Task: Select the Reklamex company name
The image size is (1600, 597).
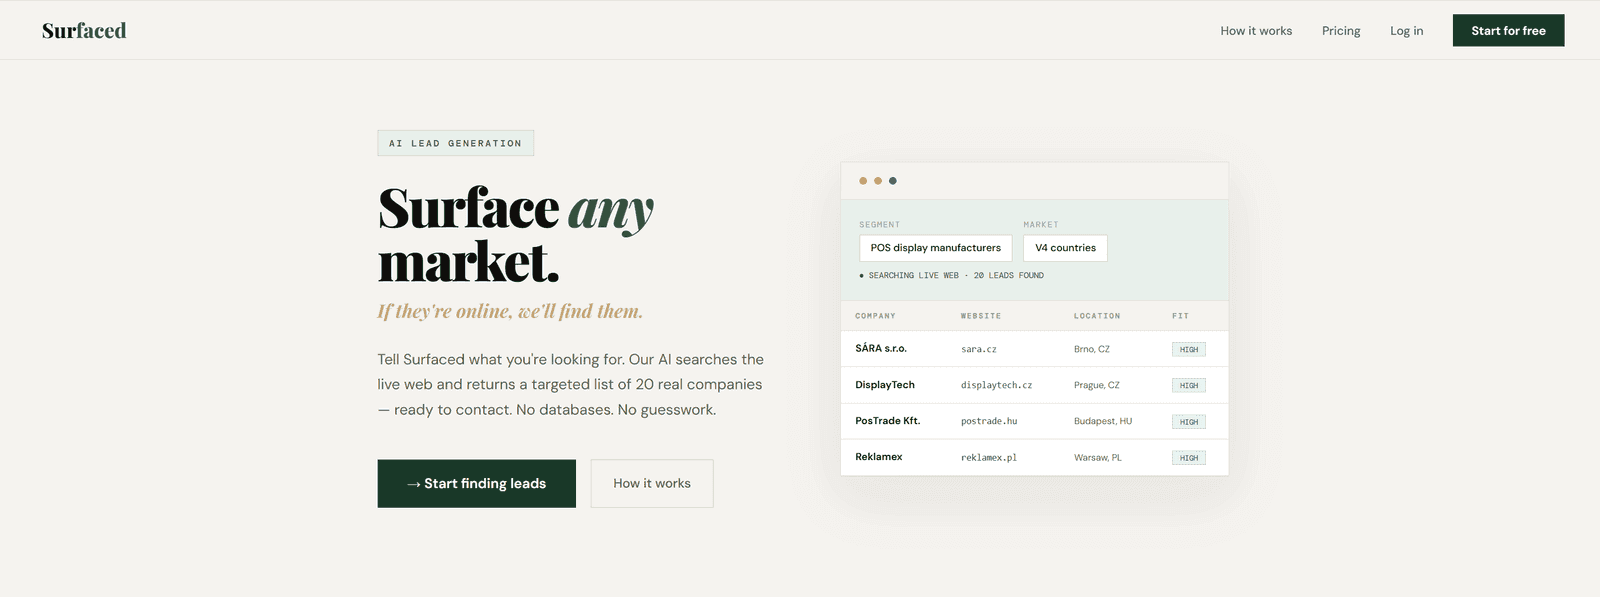Action: (x=879, y=457)
